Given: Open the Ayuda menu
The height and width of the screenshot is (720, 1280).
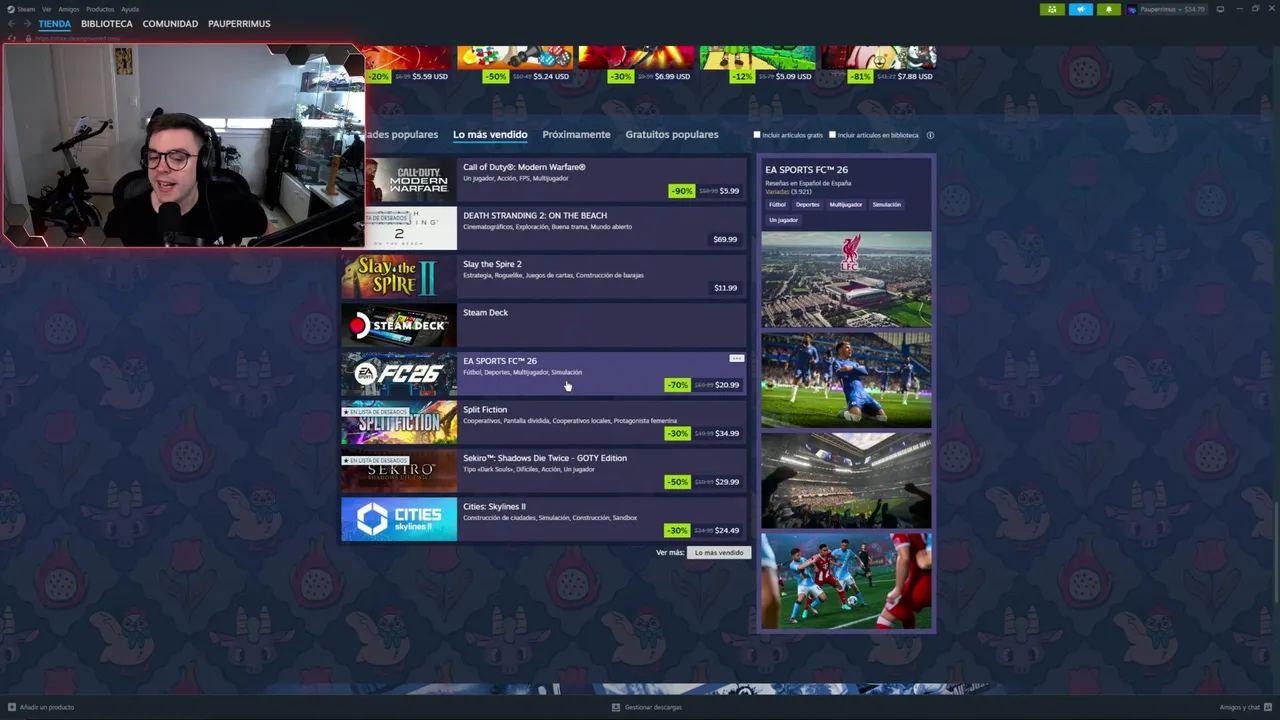Looking at the screenshot, I should [x=130, y=9].
